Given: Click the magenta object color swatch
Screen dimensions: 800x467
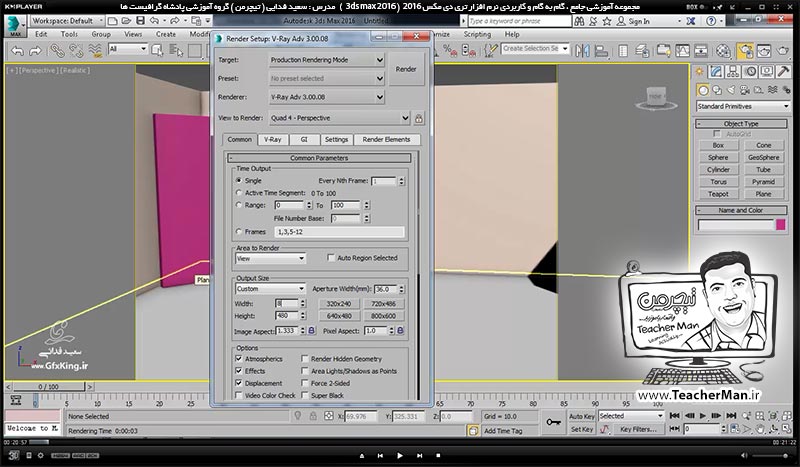Looking at the screenshot, I should (781, 225).
